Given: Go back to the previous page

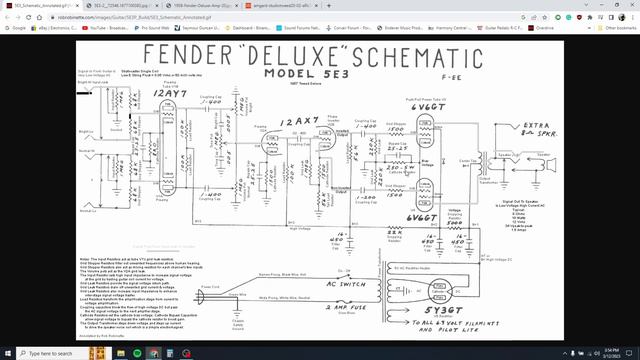Looking at the screenshot, I should click(7, 18).
